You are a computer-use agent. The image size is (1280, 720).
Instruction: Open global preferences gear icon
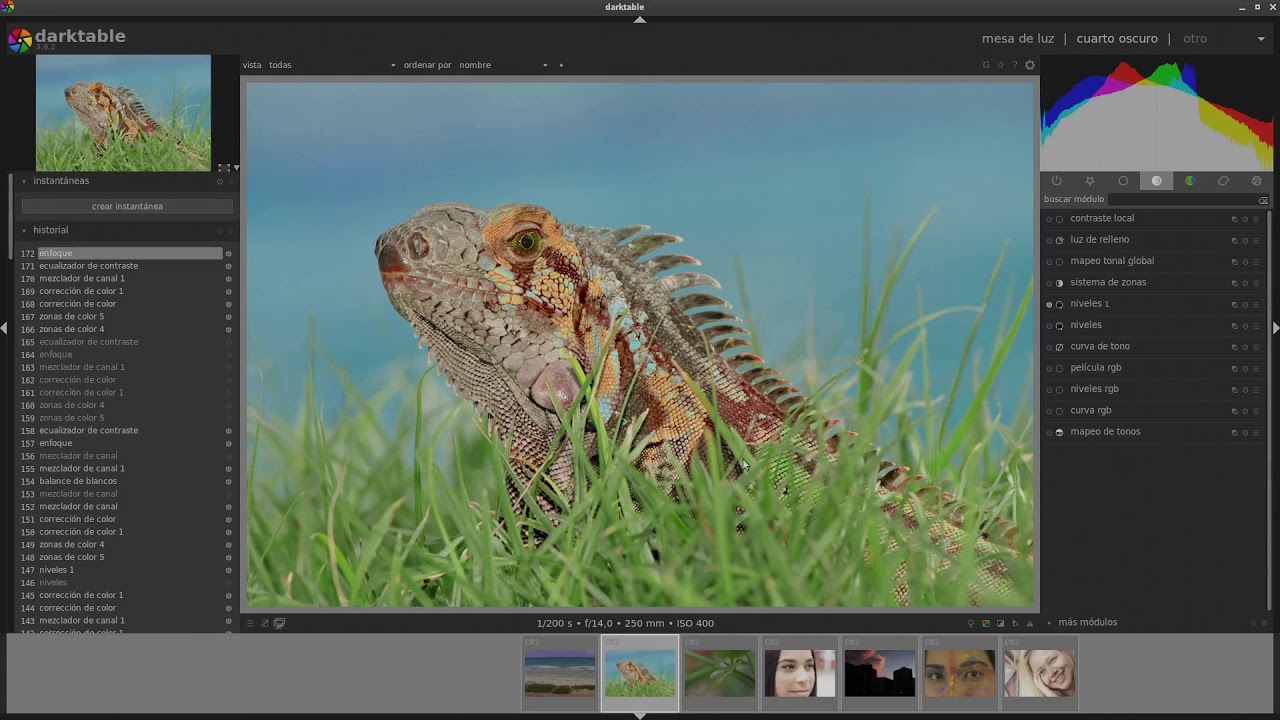pos(1030,65)
